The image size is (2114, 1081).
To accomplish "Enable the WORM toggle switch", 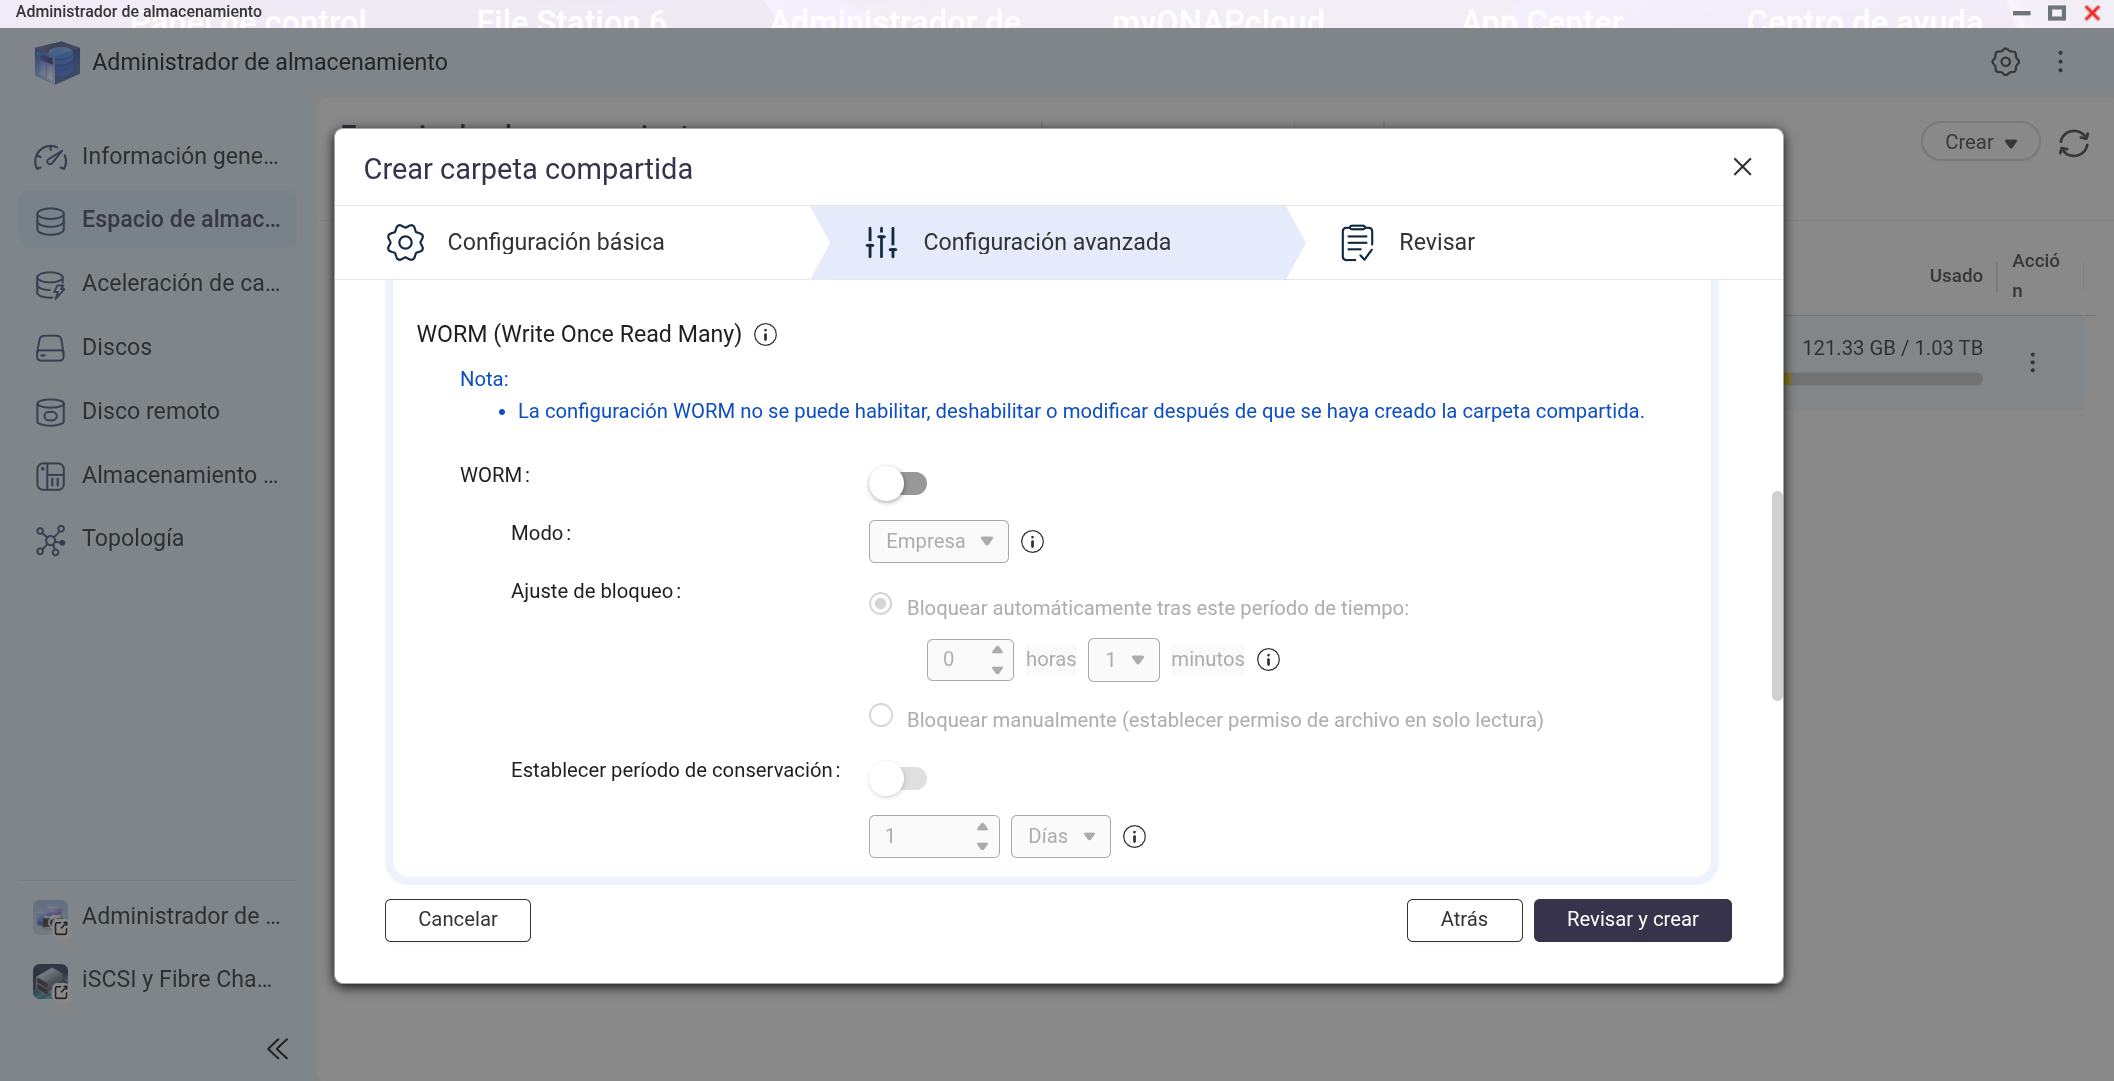I will [x=898, y=484].
